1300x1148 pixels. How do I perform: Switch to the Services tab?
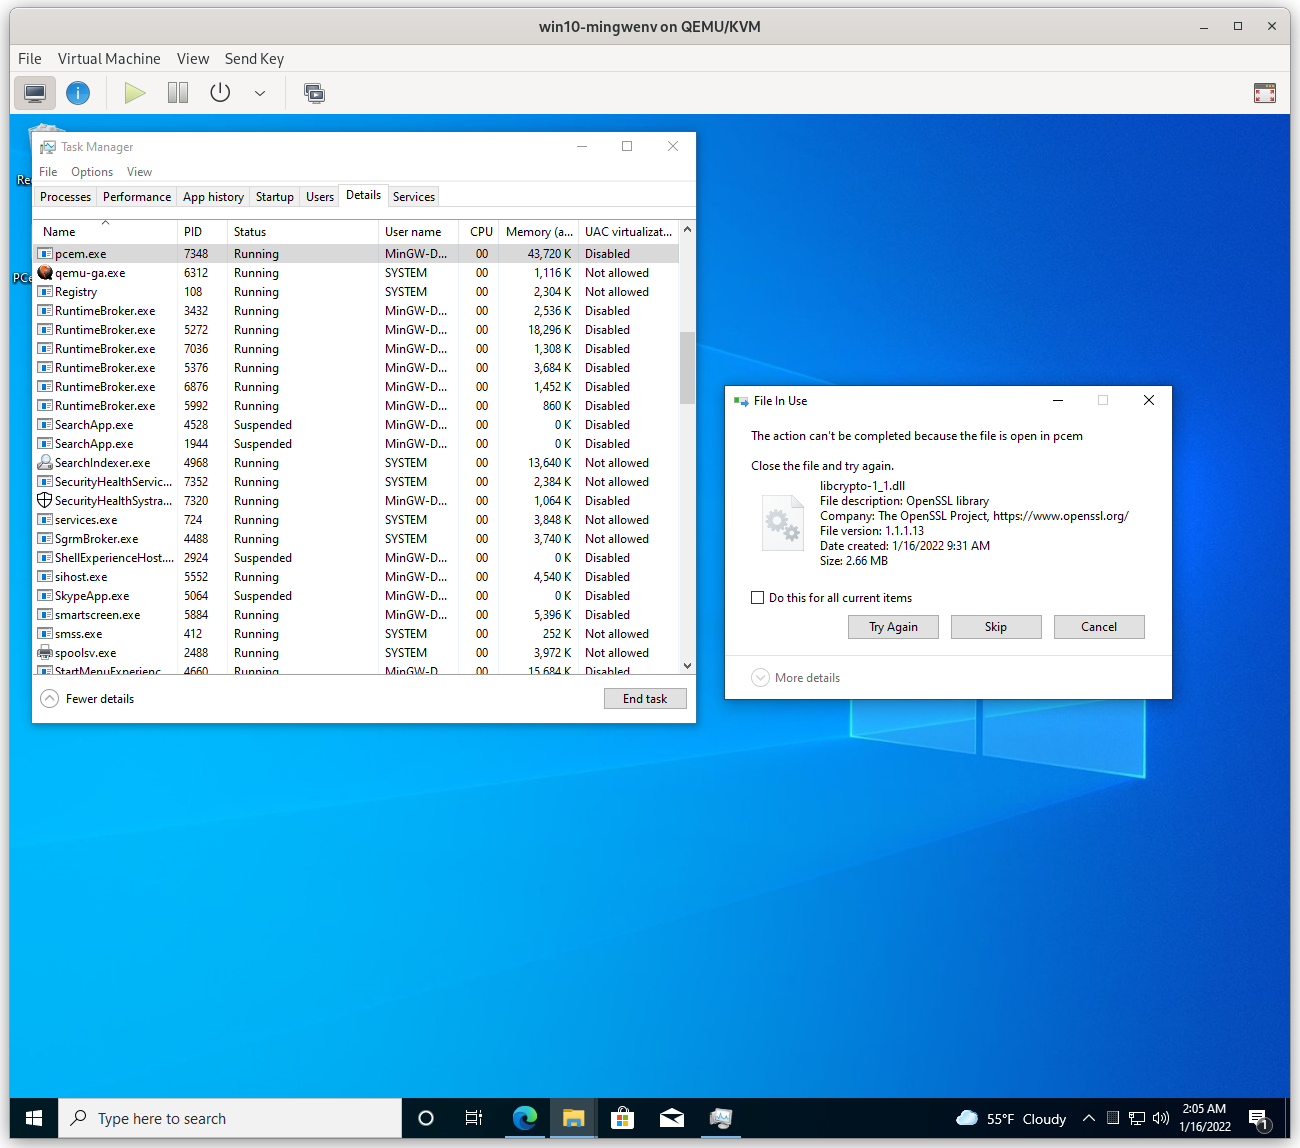[413, 196]
